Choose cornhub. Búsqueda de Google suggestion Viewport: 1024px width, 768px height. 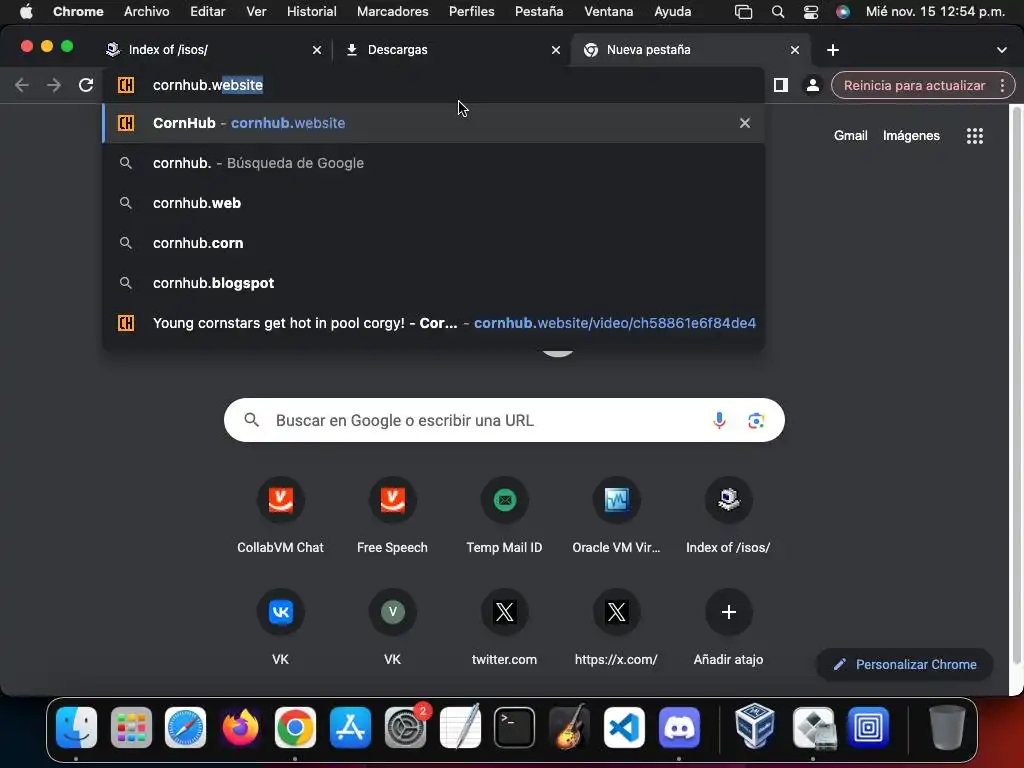tap(434, 163)
